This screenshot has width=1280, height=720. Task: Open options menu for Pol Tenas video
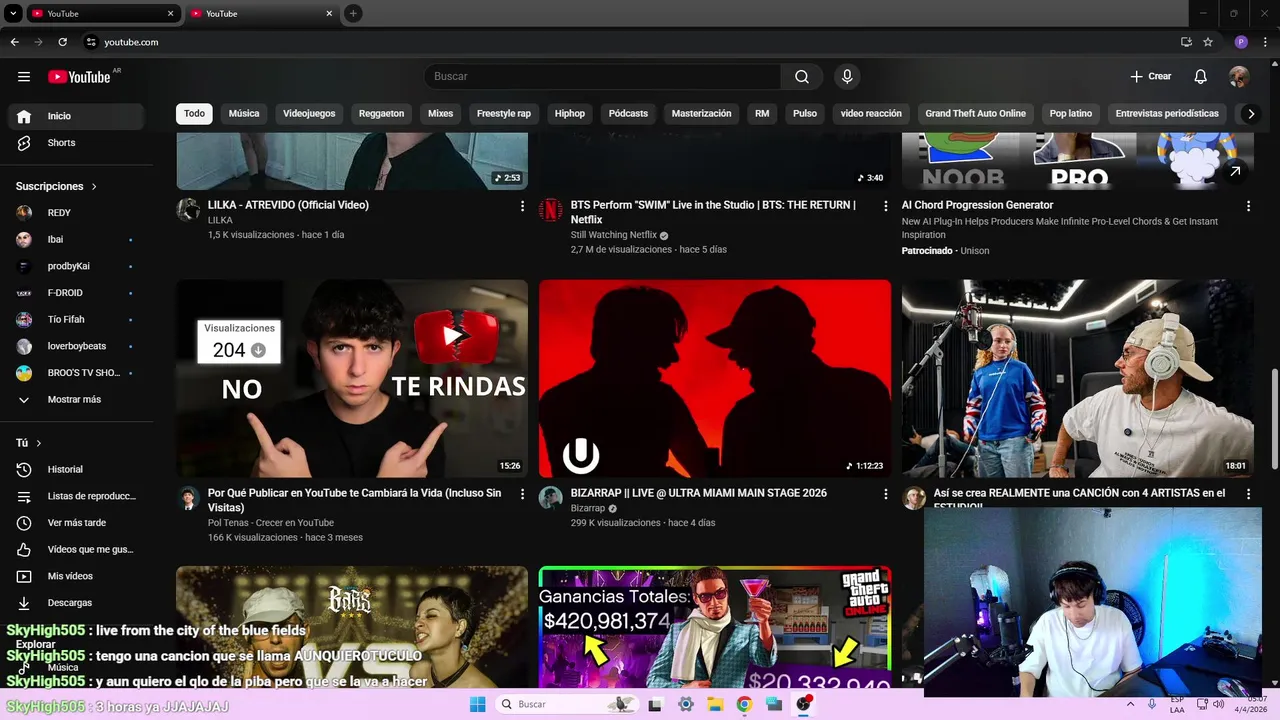(x=522, y=494)
